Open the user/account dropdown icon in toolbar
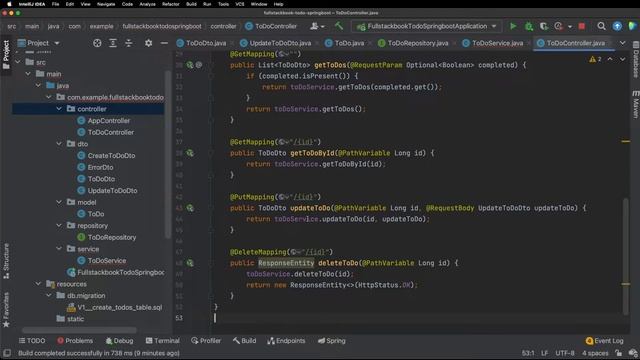 (x=317, y=26)
